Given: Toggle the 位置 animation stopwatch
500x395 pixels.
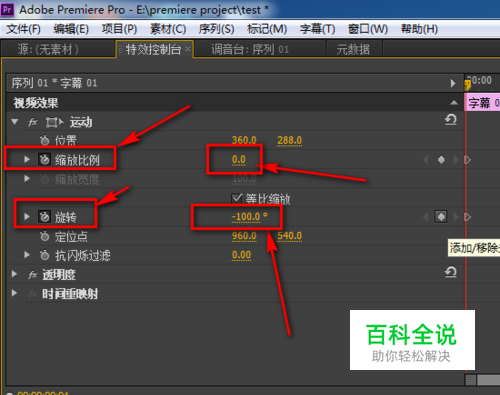Looking at the screenshot, I should coord(44,140).
